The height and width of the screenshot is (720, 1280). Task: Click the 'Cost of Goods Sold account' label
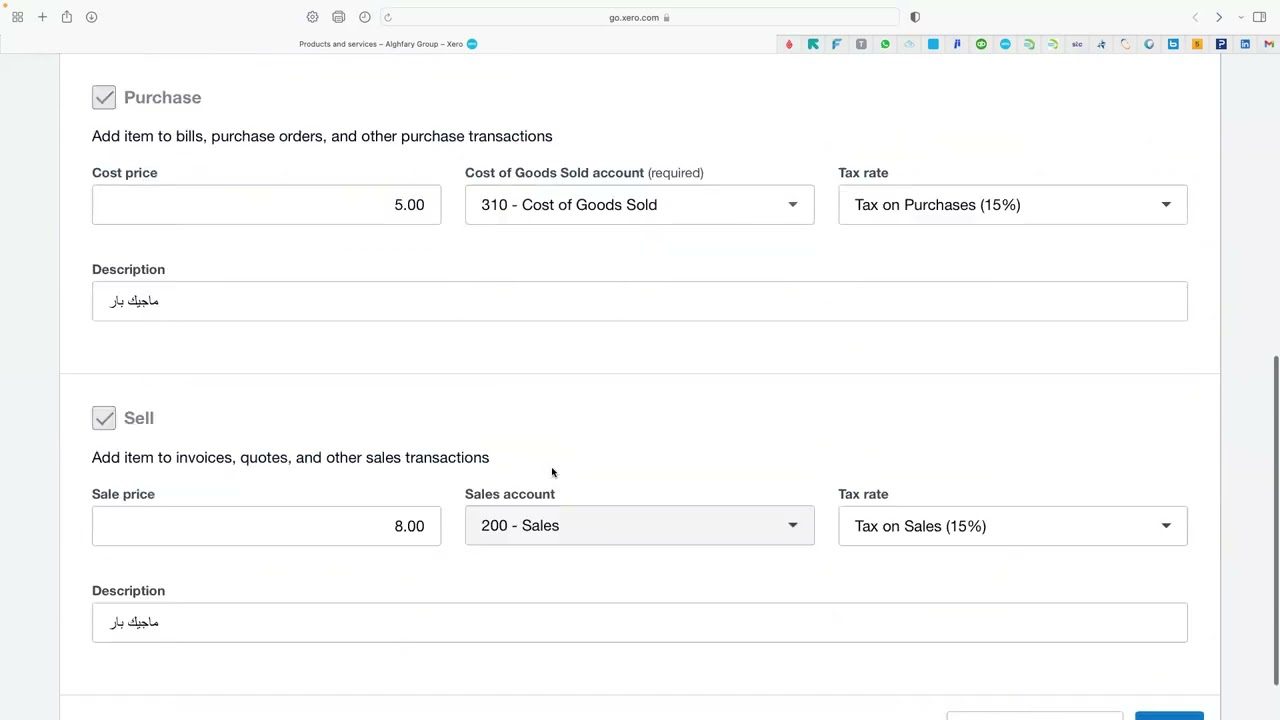coord(554,173)
